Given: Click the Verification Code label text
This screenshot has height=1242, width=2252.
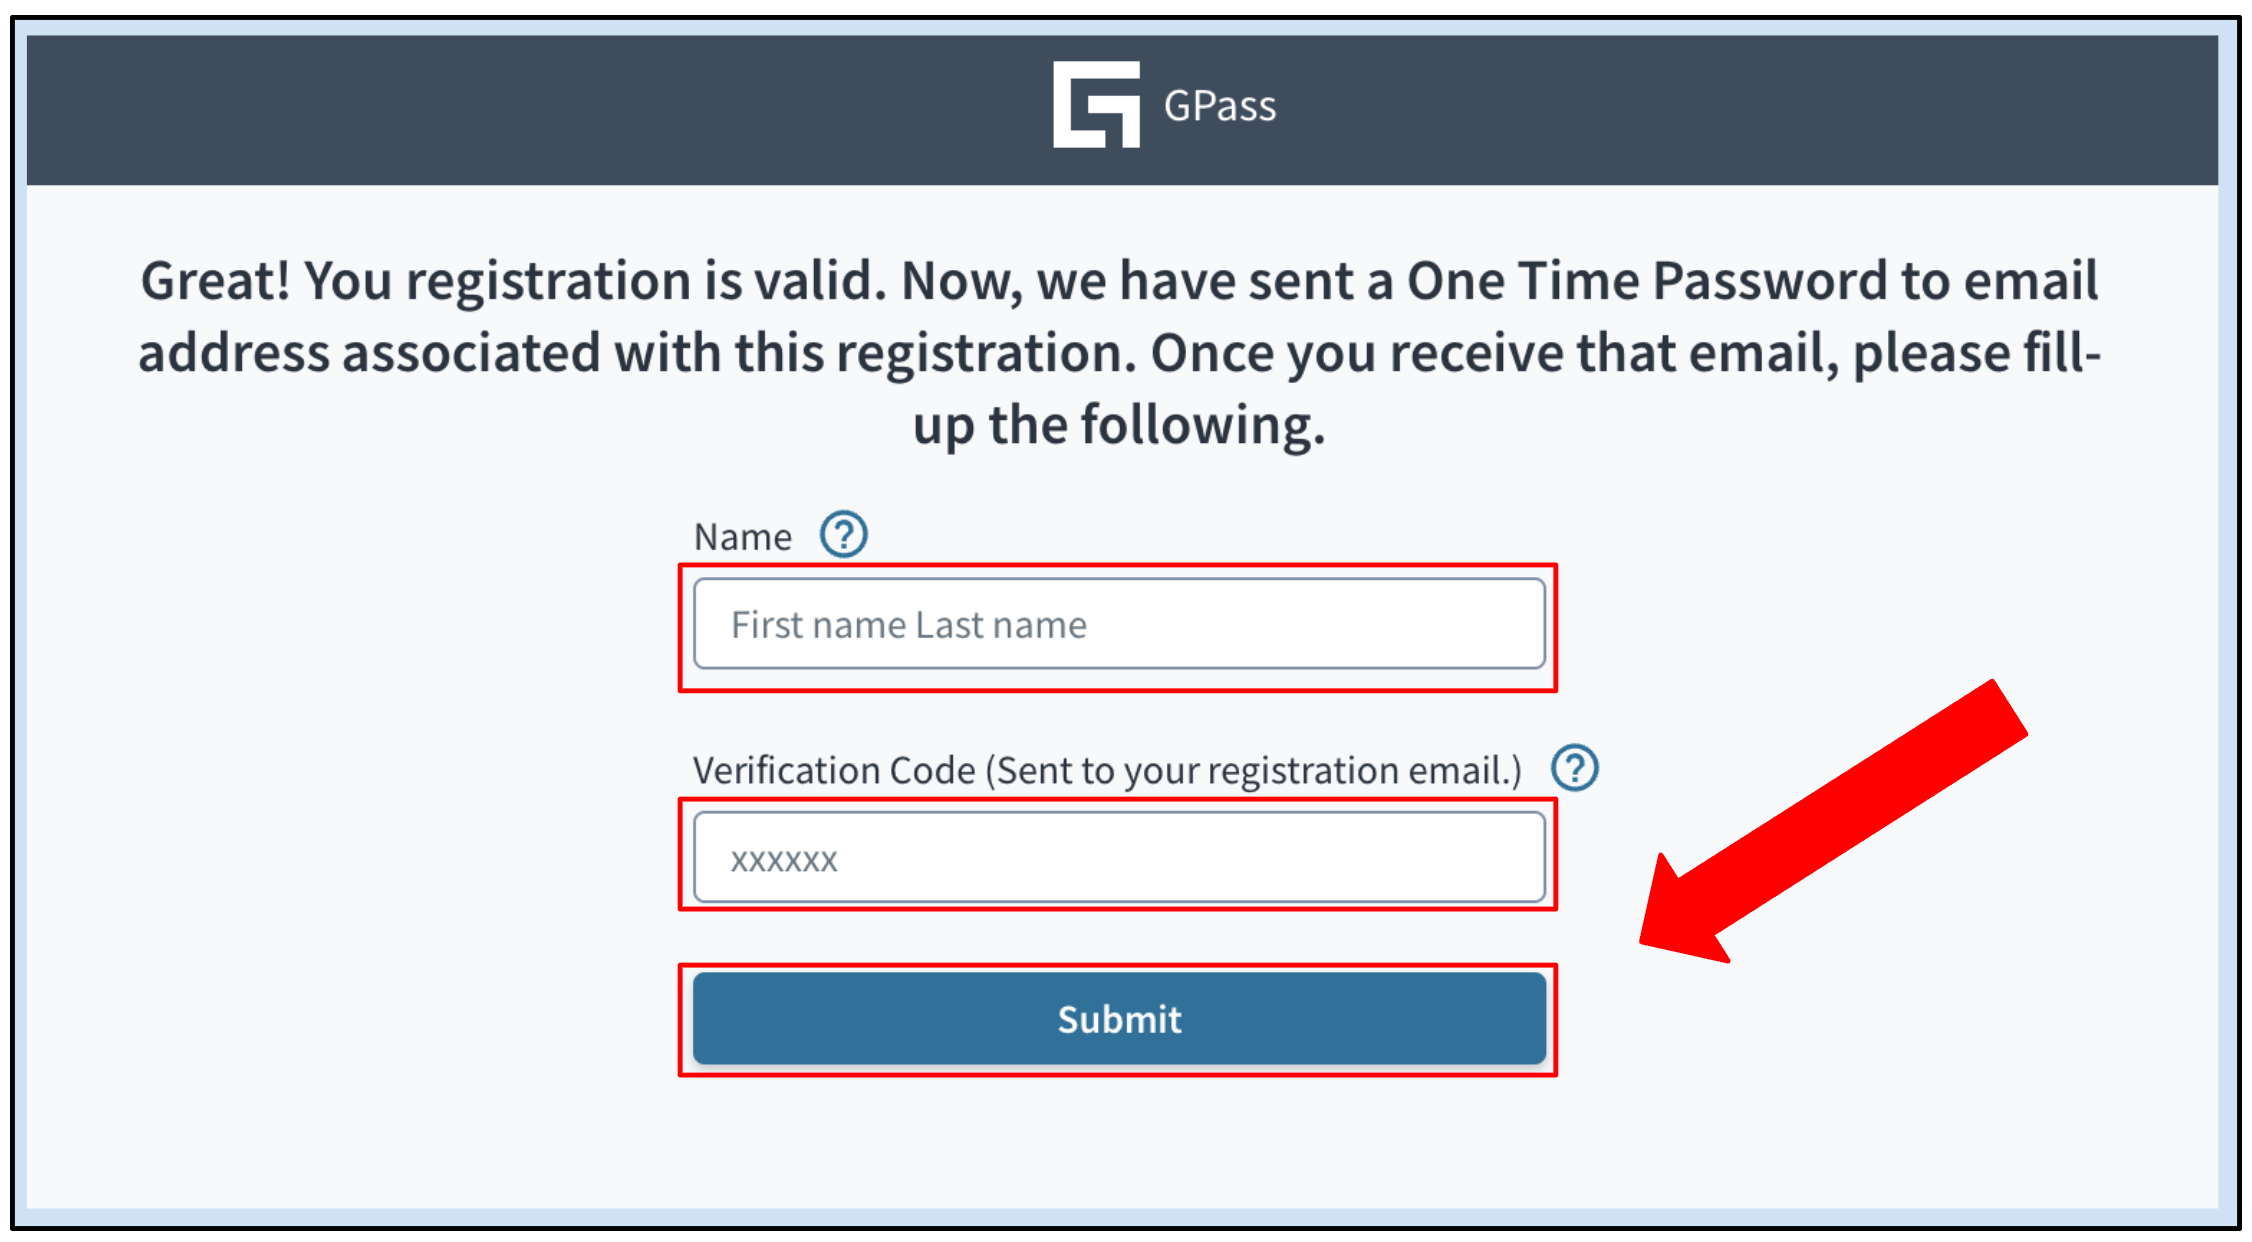Looking at the screenshot, I should click(x=1105, y=769).
